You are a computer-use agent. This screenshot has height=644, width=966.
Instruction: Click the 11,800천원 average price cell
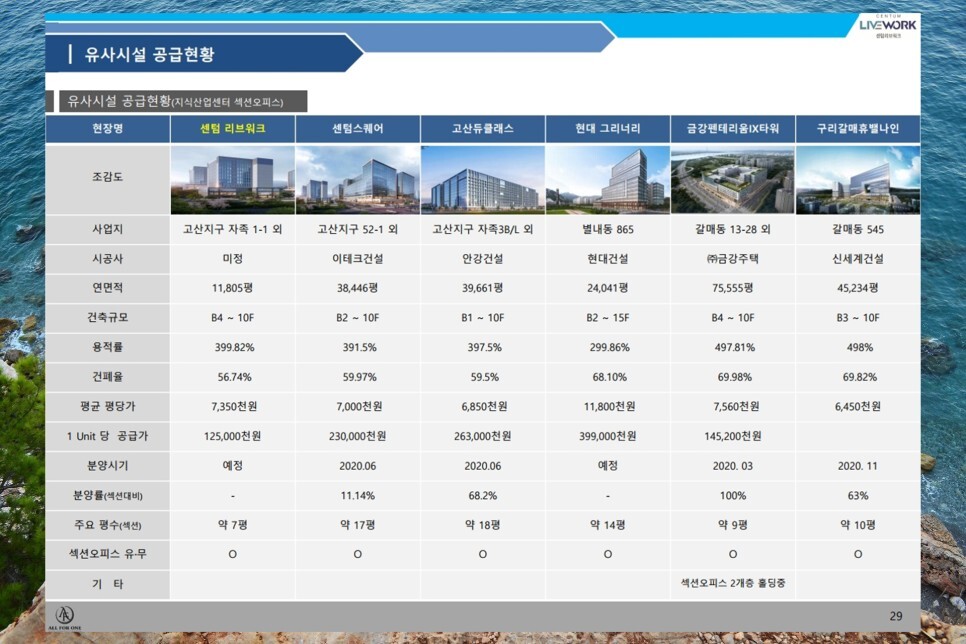pos(609,407)
